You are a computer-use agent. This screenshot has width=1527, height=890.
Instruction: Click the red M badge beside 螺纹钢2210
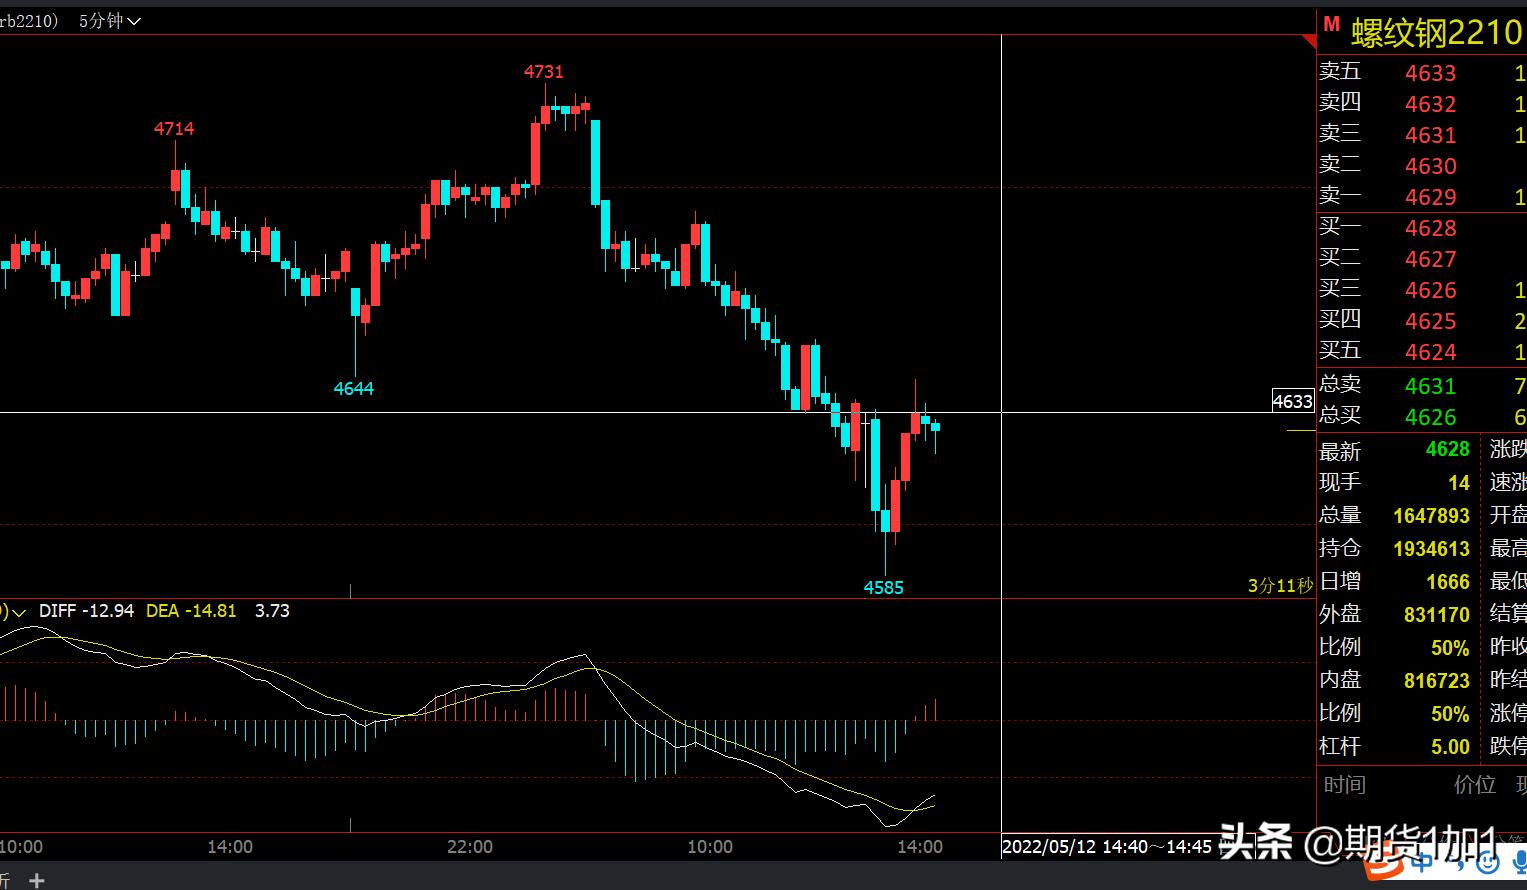pos(1331,25)
